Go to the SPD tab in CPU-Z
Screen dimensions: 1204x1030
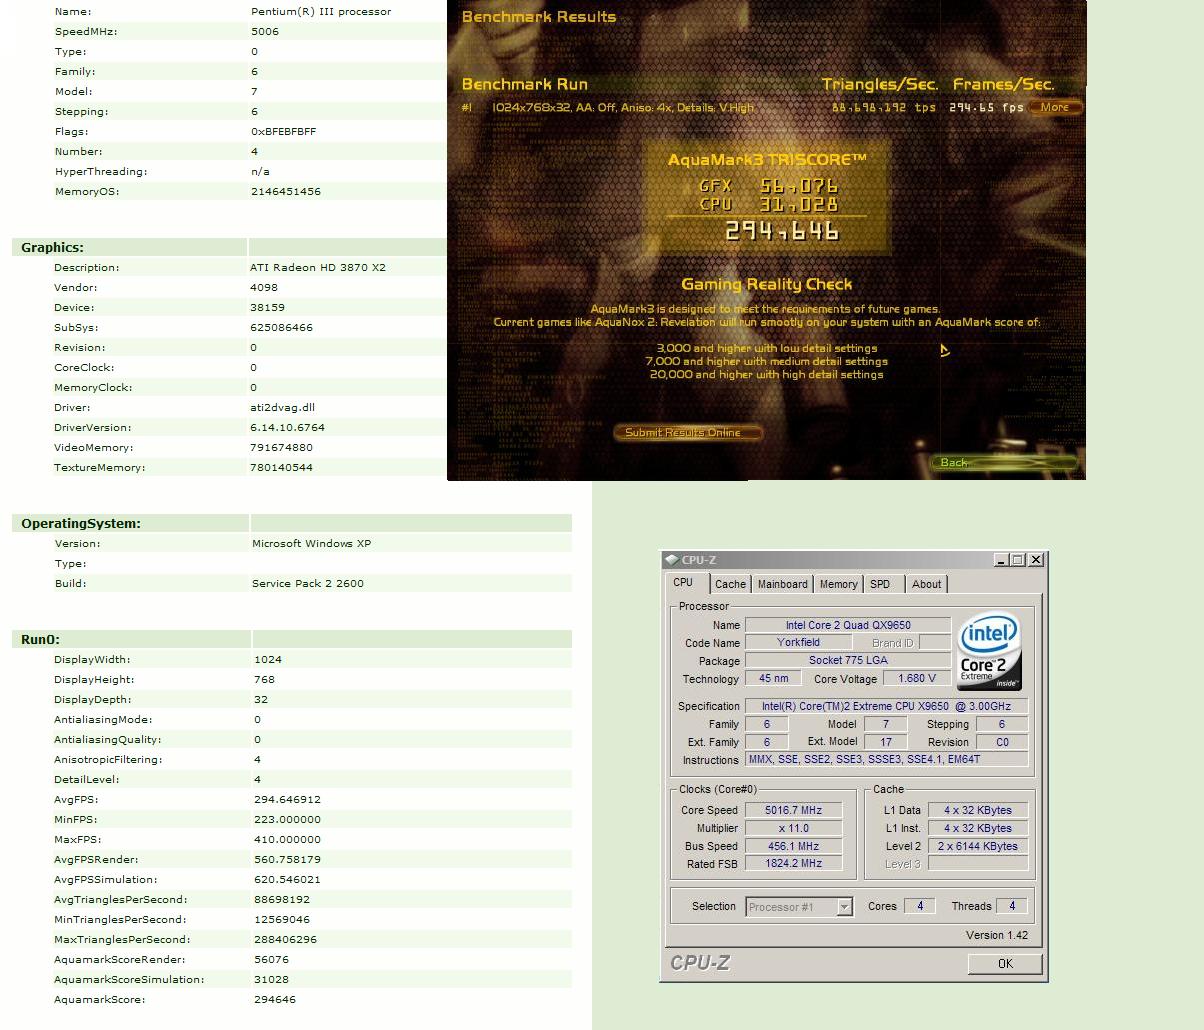click(880, 584)
